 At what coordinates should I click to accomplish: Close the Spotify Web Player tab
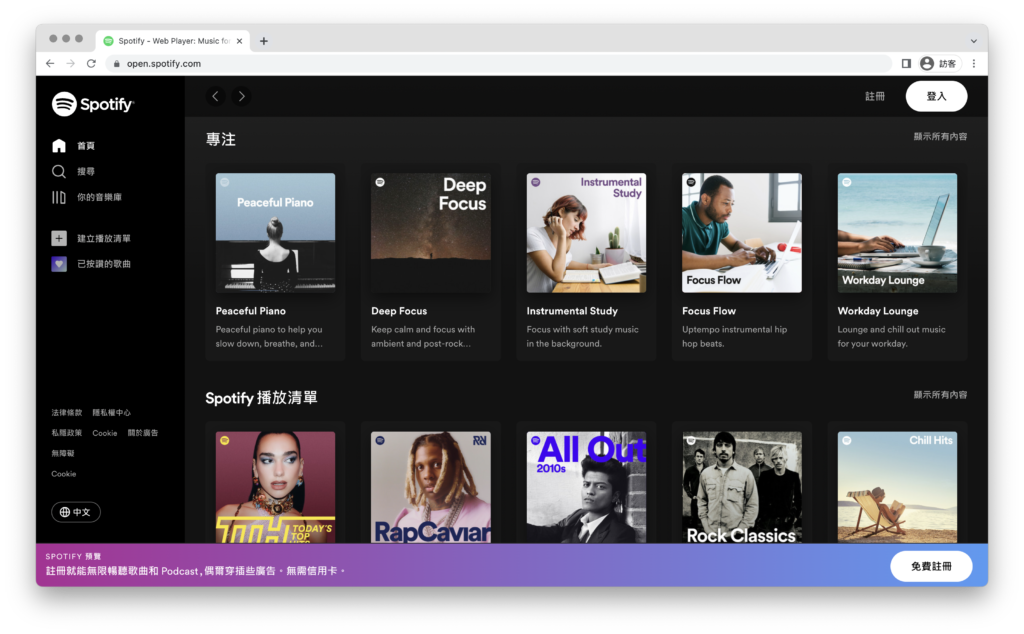click(x=240, y=41)
